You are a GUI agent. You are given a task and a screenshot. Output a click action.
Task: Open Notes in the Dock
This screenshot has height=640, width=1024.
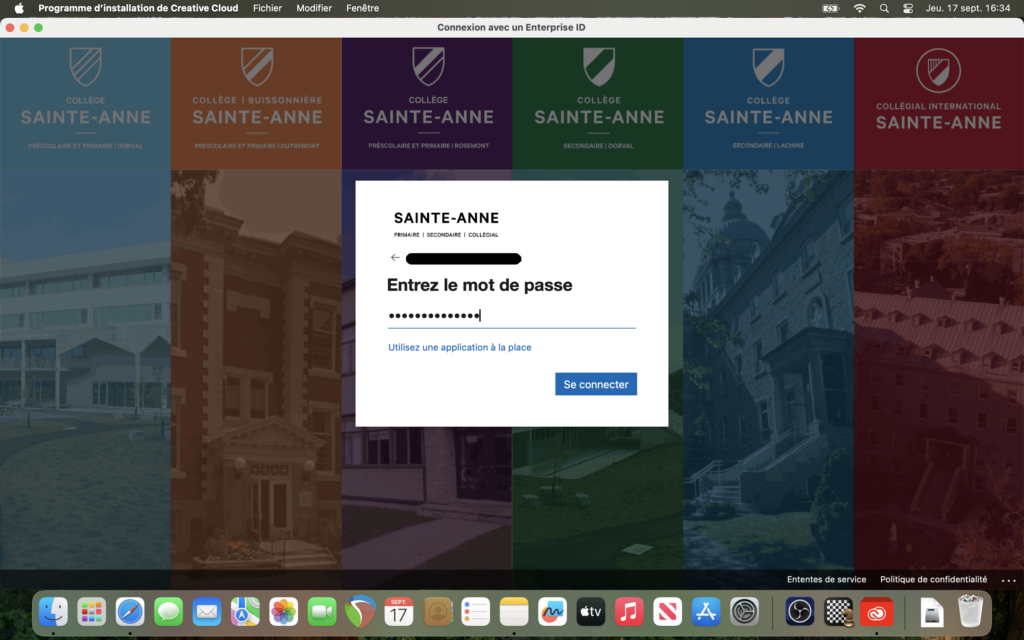(x=514, y=612)
